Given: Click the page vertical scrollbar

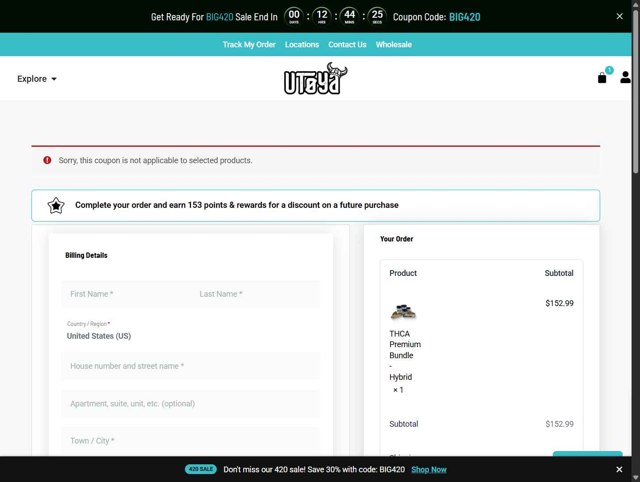Looking at the screenshot, I should point(636,92).
